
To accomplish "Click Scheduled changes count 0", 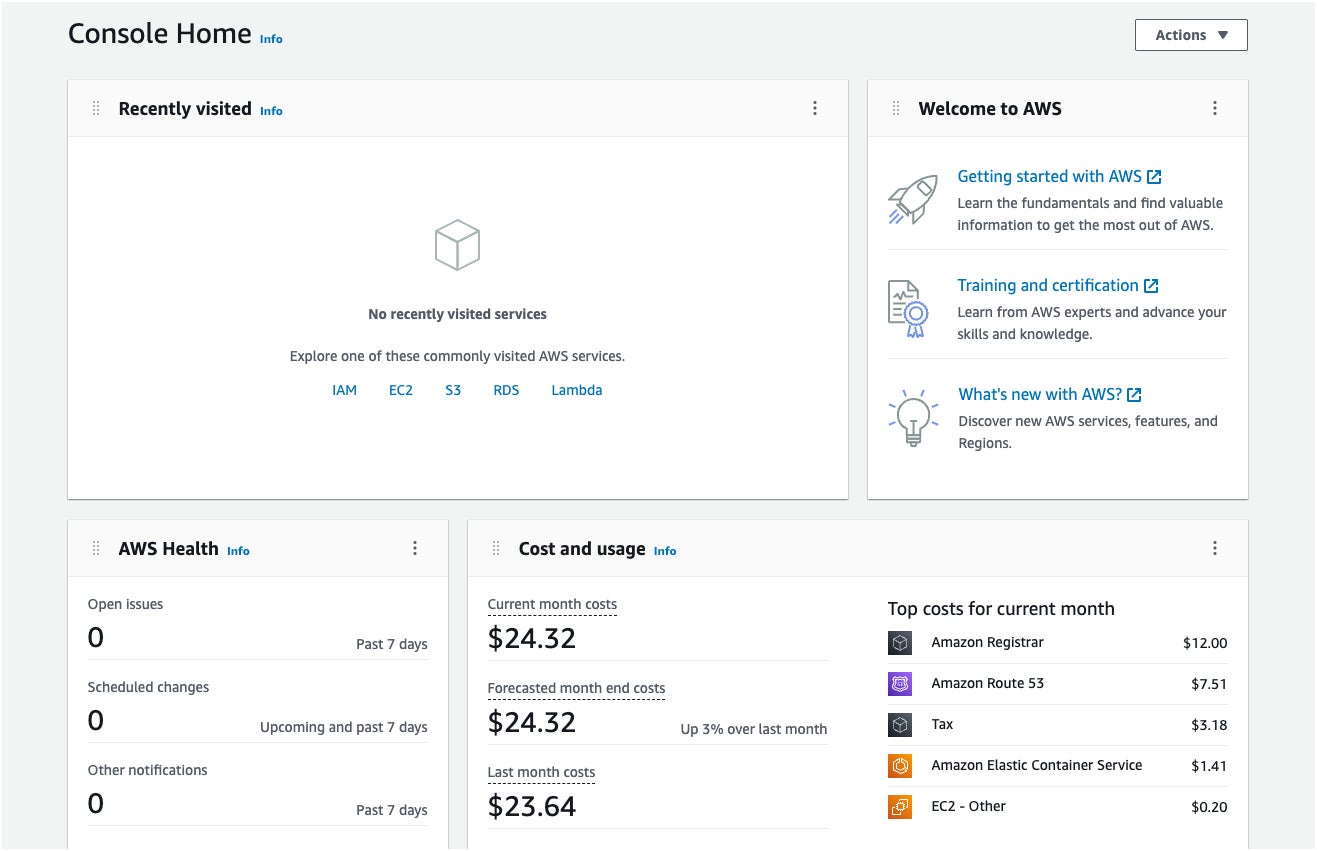I will point(96,720).
